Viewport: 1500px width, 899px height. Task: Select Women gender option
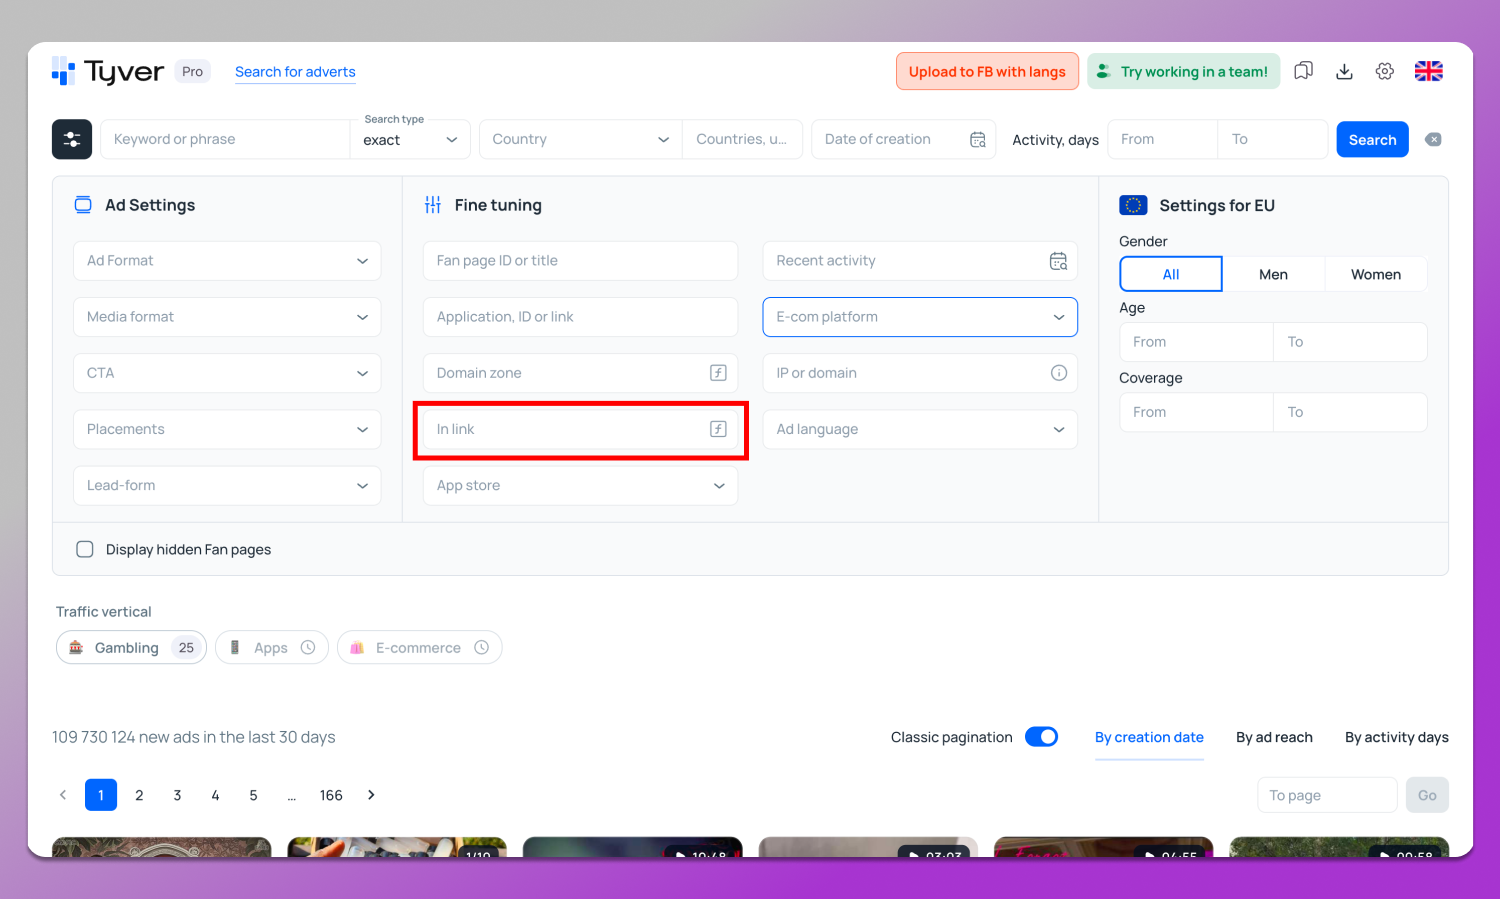pyautogui.click(x=1375, y=274)
